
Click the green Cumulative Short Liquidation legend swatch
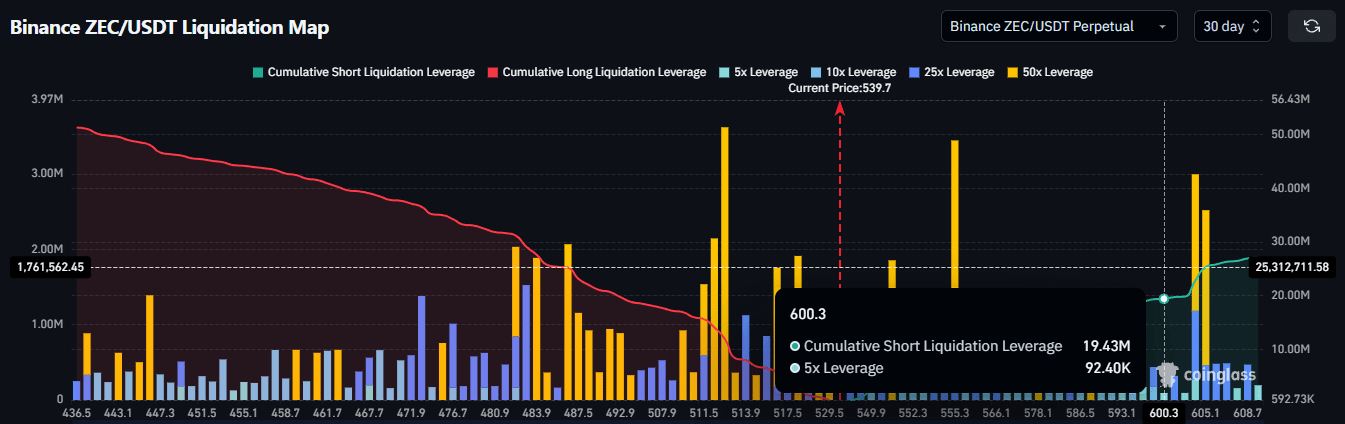258,72
